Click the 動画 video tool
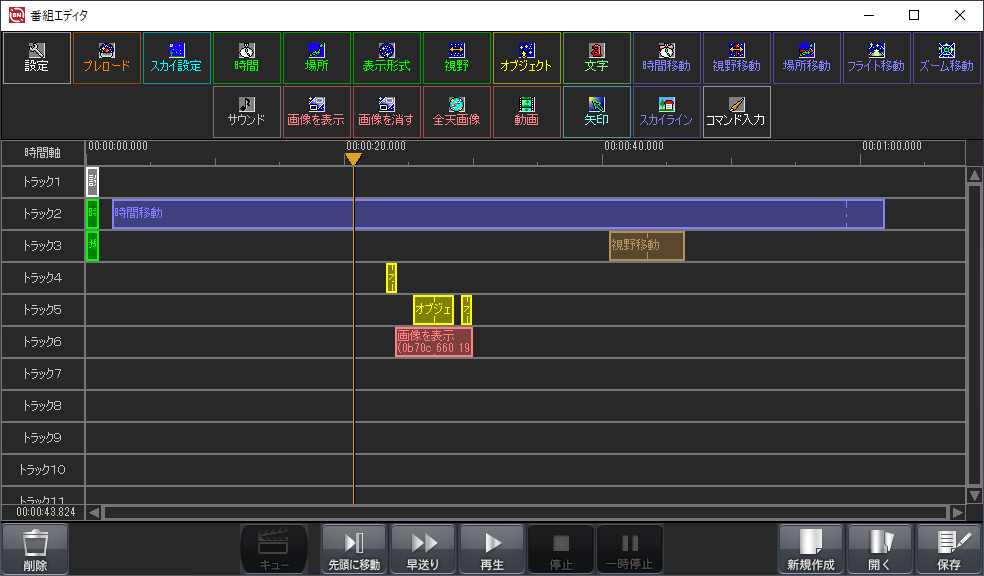 coord(527,112)
